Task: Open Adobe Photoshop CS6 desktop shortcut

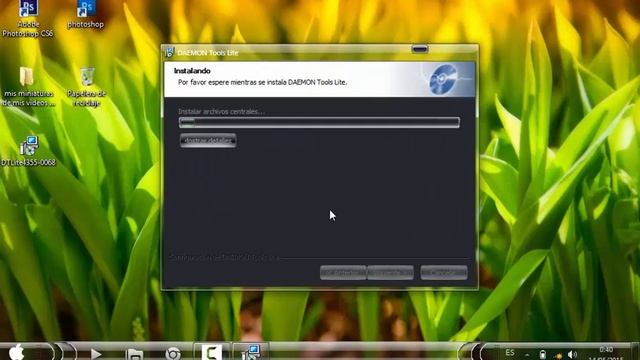Action: tap(28, 18)
